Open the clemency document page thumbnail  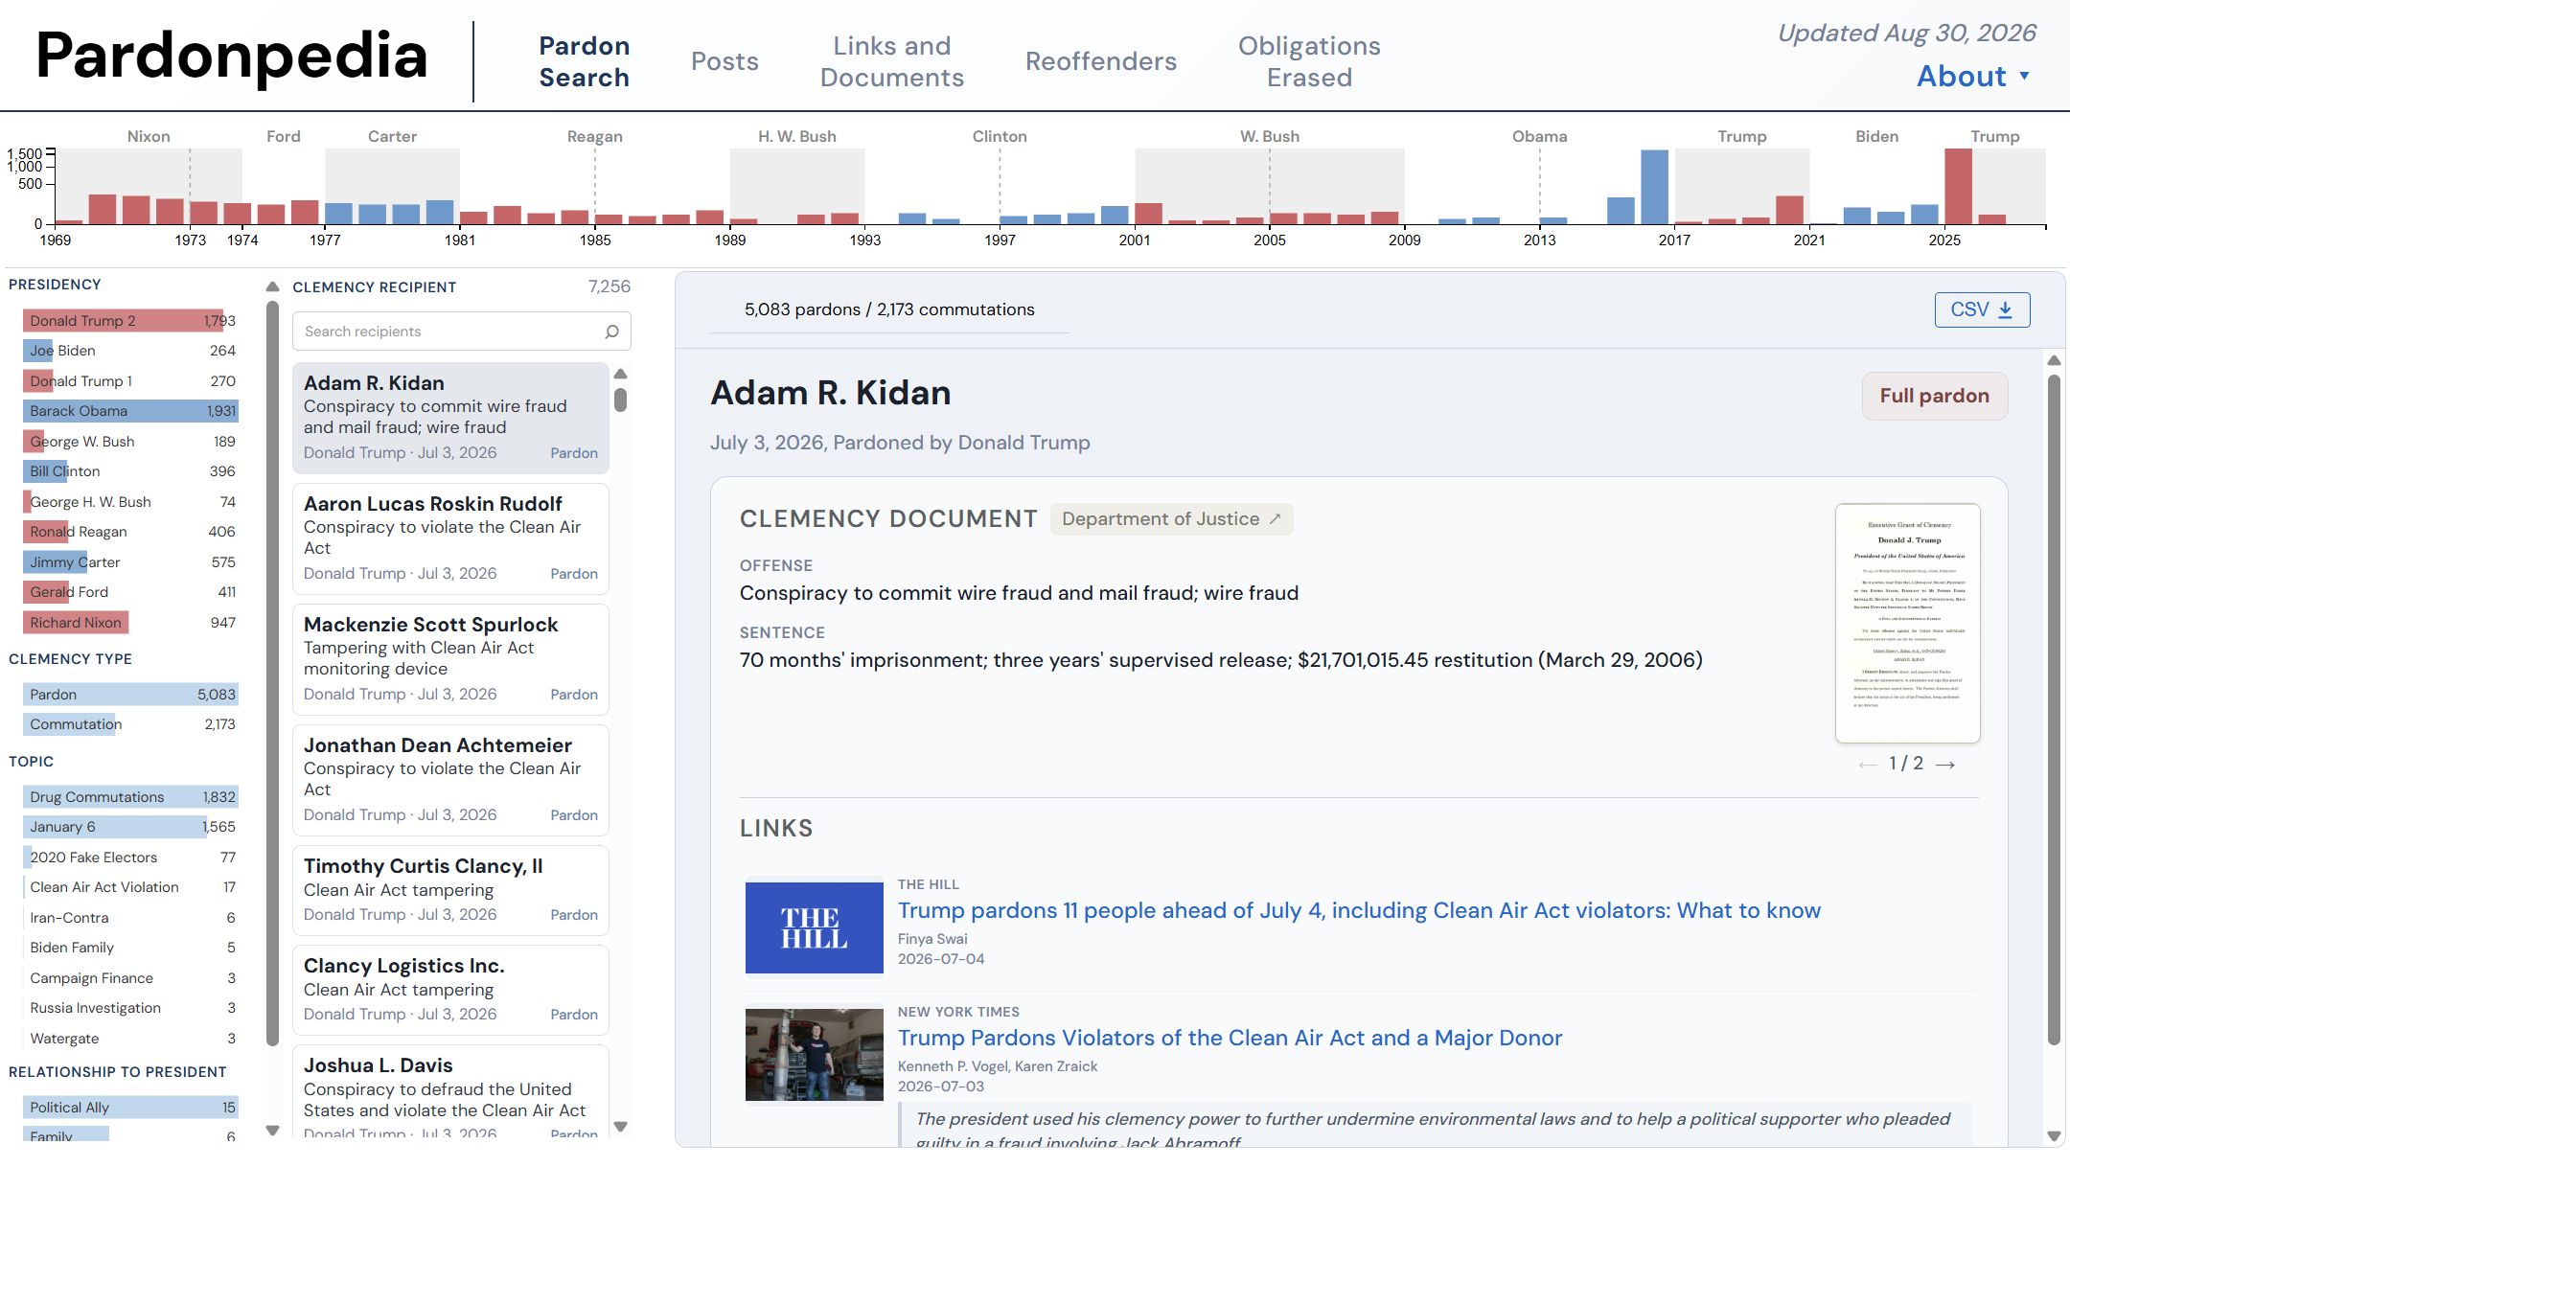(1907, 623)
